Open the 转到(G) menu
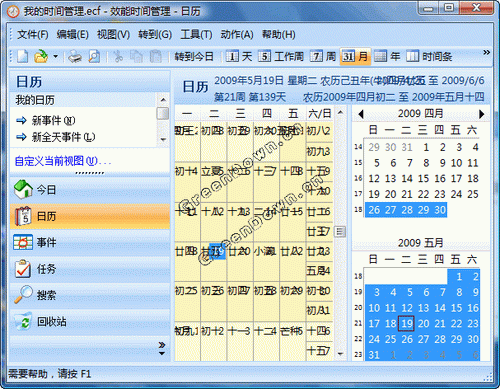Screen dimensions: 500x389 (155, 34)
